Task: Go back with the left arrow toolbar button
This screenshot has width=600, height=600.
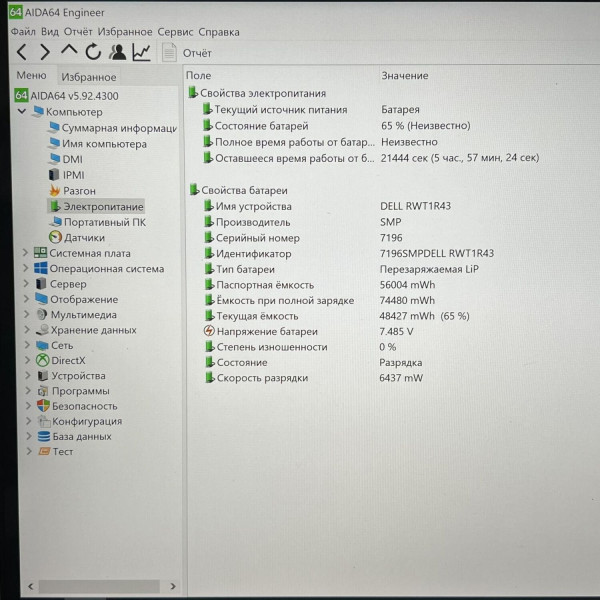Action: pyautogui.click(x=22, y=52)
